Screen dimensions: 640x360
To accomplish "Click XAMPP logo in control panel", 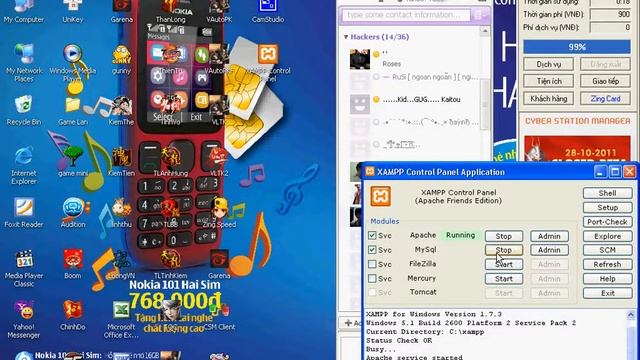I will [x=380, y=196].
